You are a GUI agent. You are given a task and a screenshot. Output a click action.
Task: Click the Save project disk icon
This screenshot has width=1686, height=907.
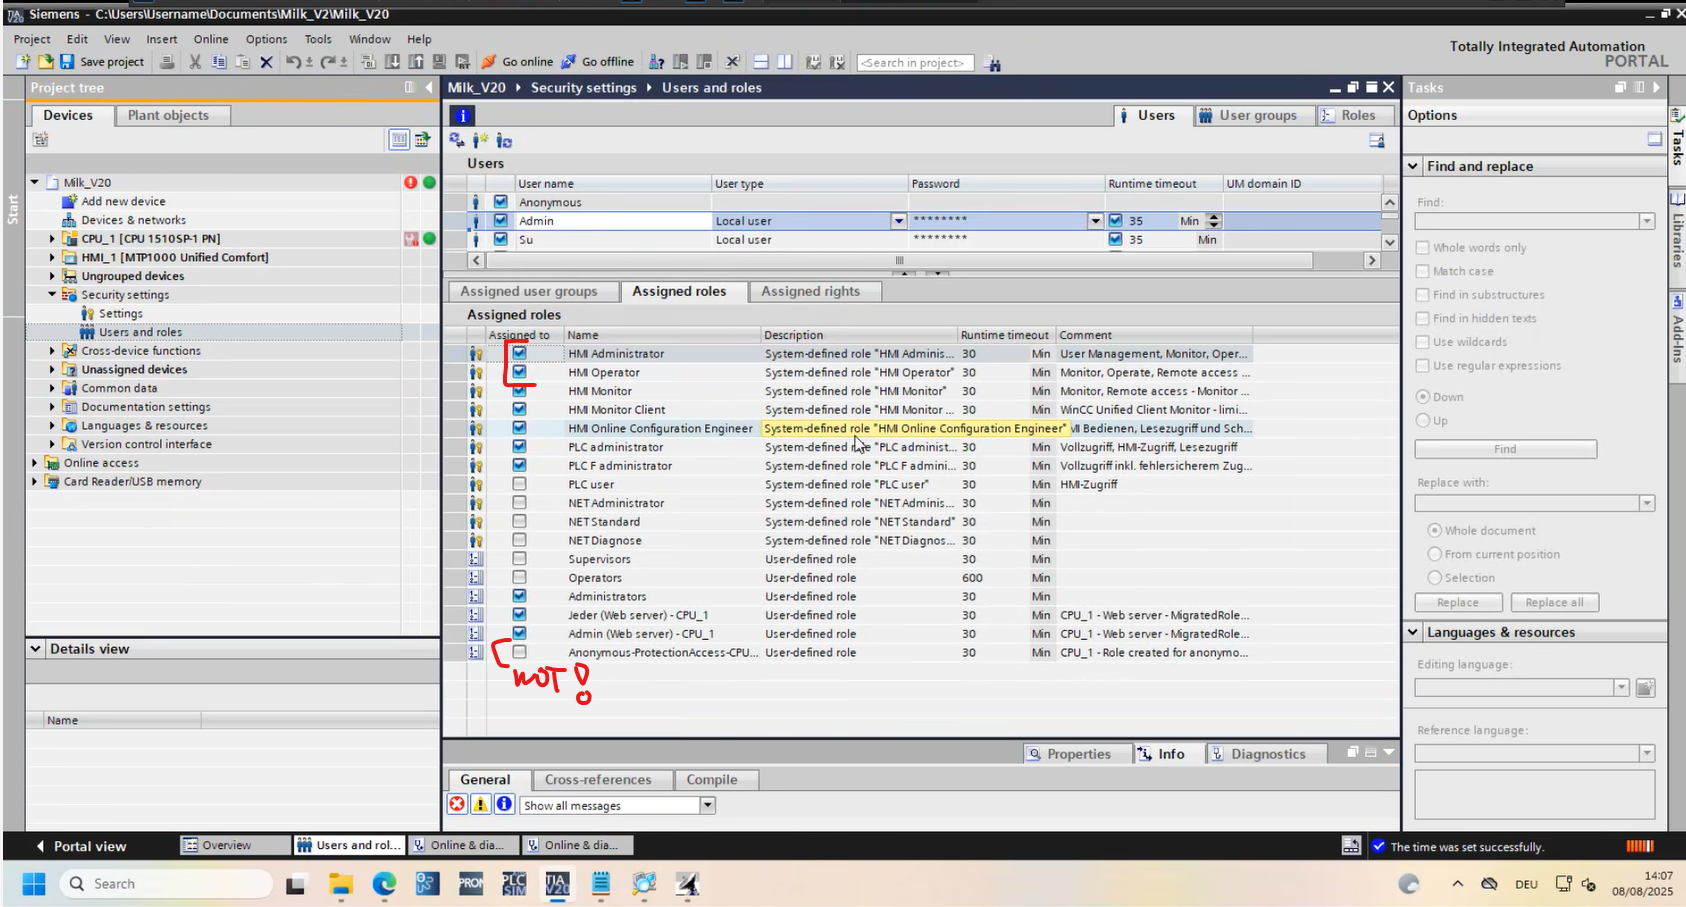[67, 62]
